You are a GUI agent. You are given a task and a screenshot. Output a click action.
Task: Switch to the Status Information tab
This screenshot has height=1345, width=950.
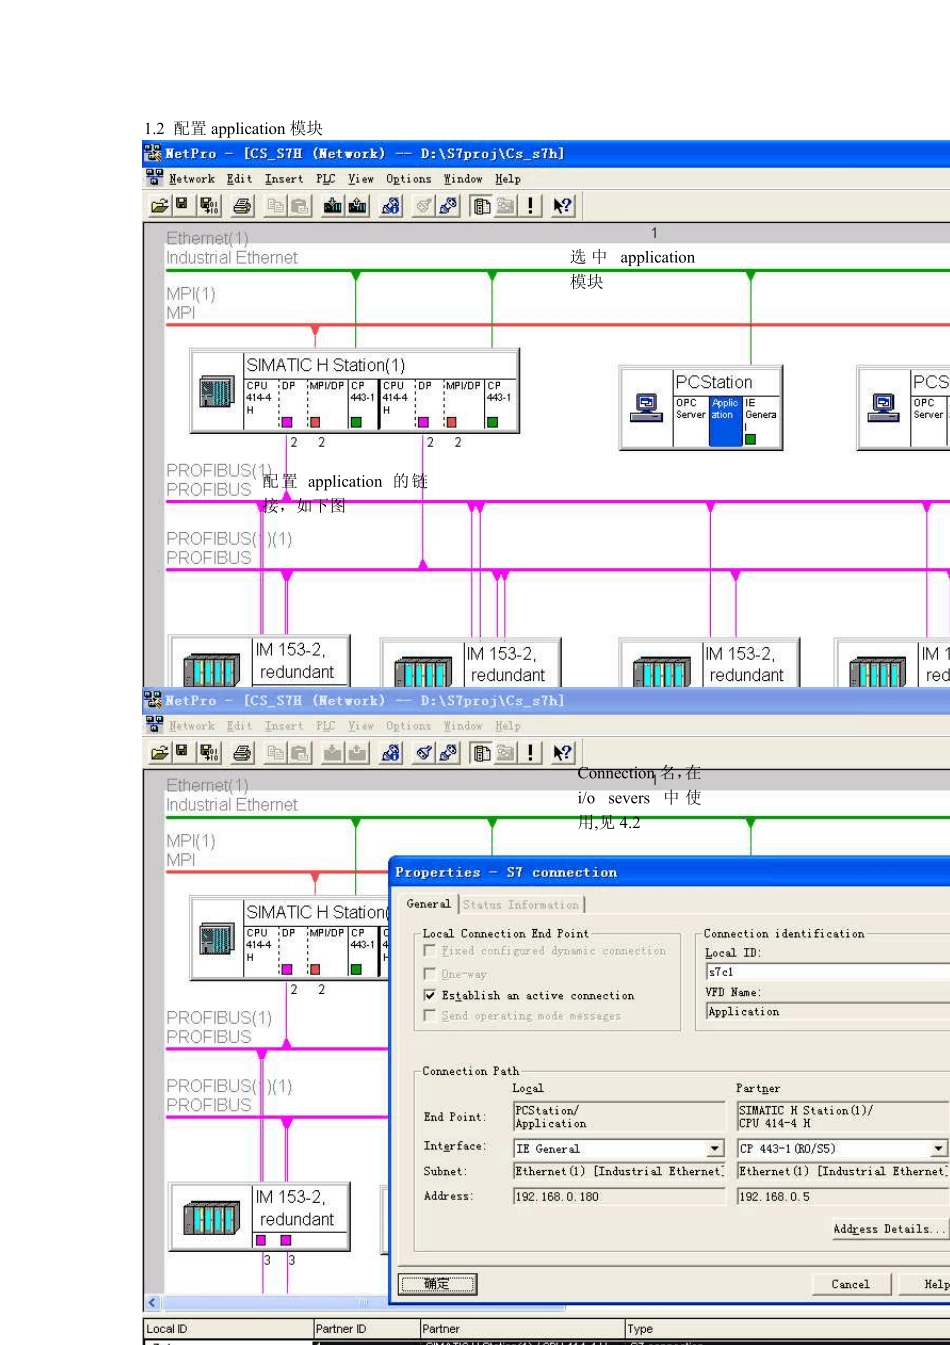point(521,904)
